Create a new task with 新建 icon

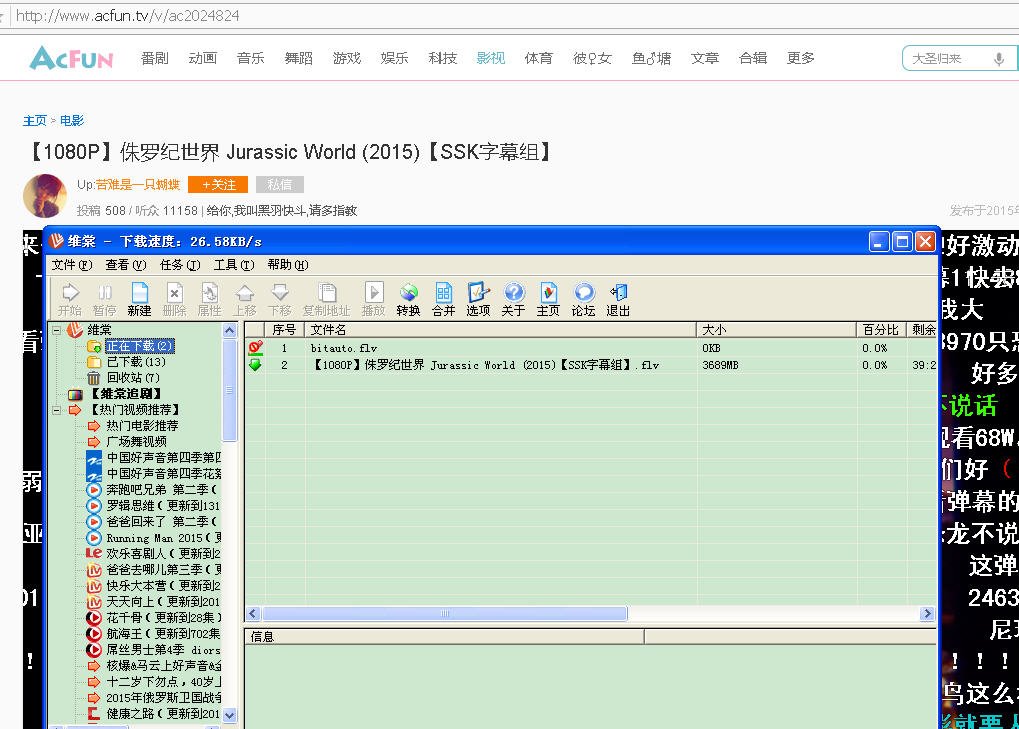point(139,295)
